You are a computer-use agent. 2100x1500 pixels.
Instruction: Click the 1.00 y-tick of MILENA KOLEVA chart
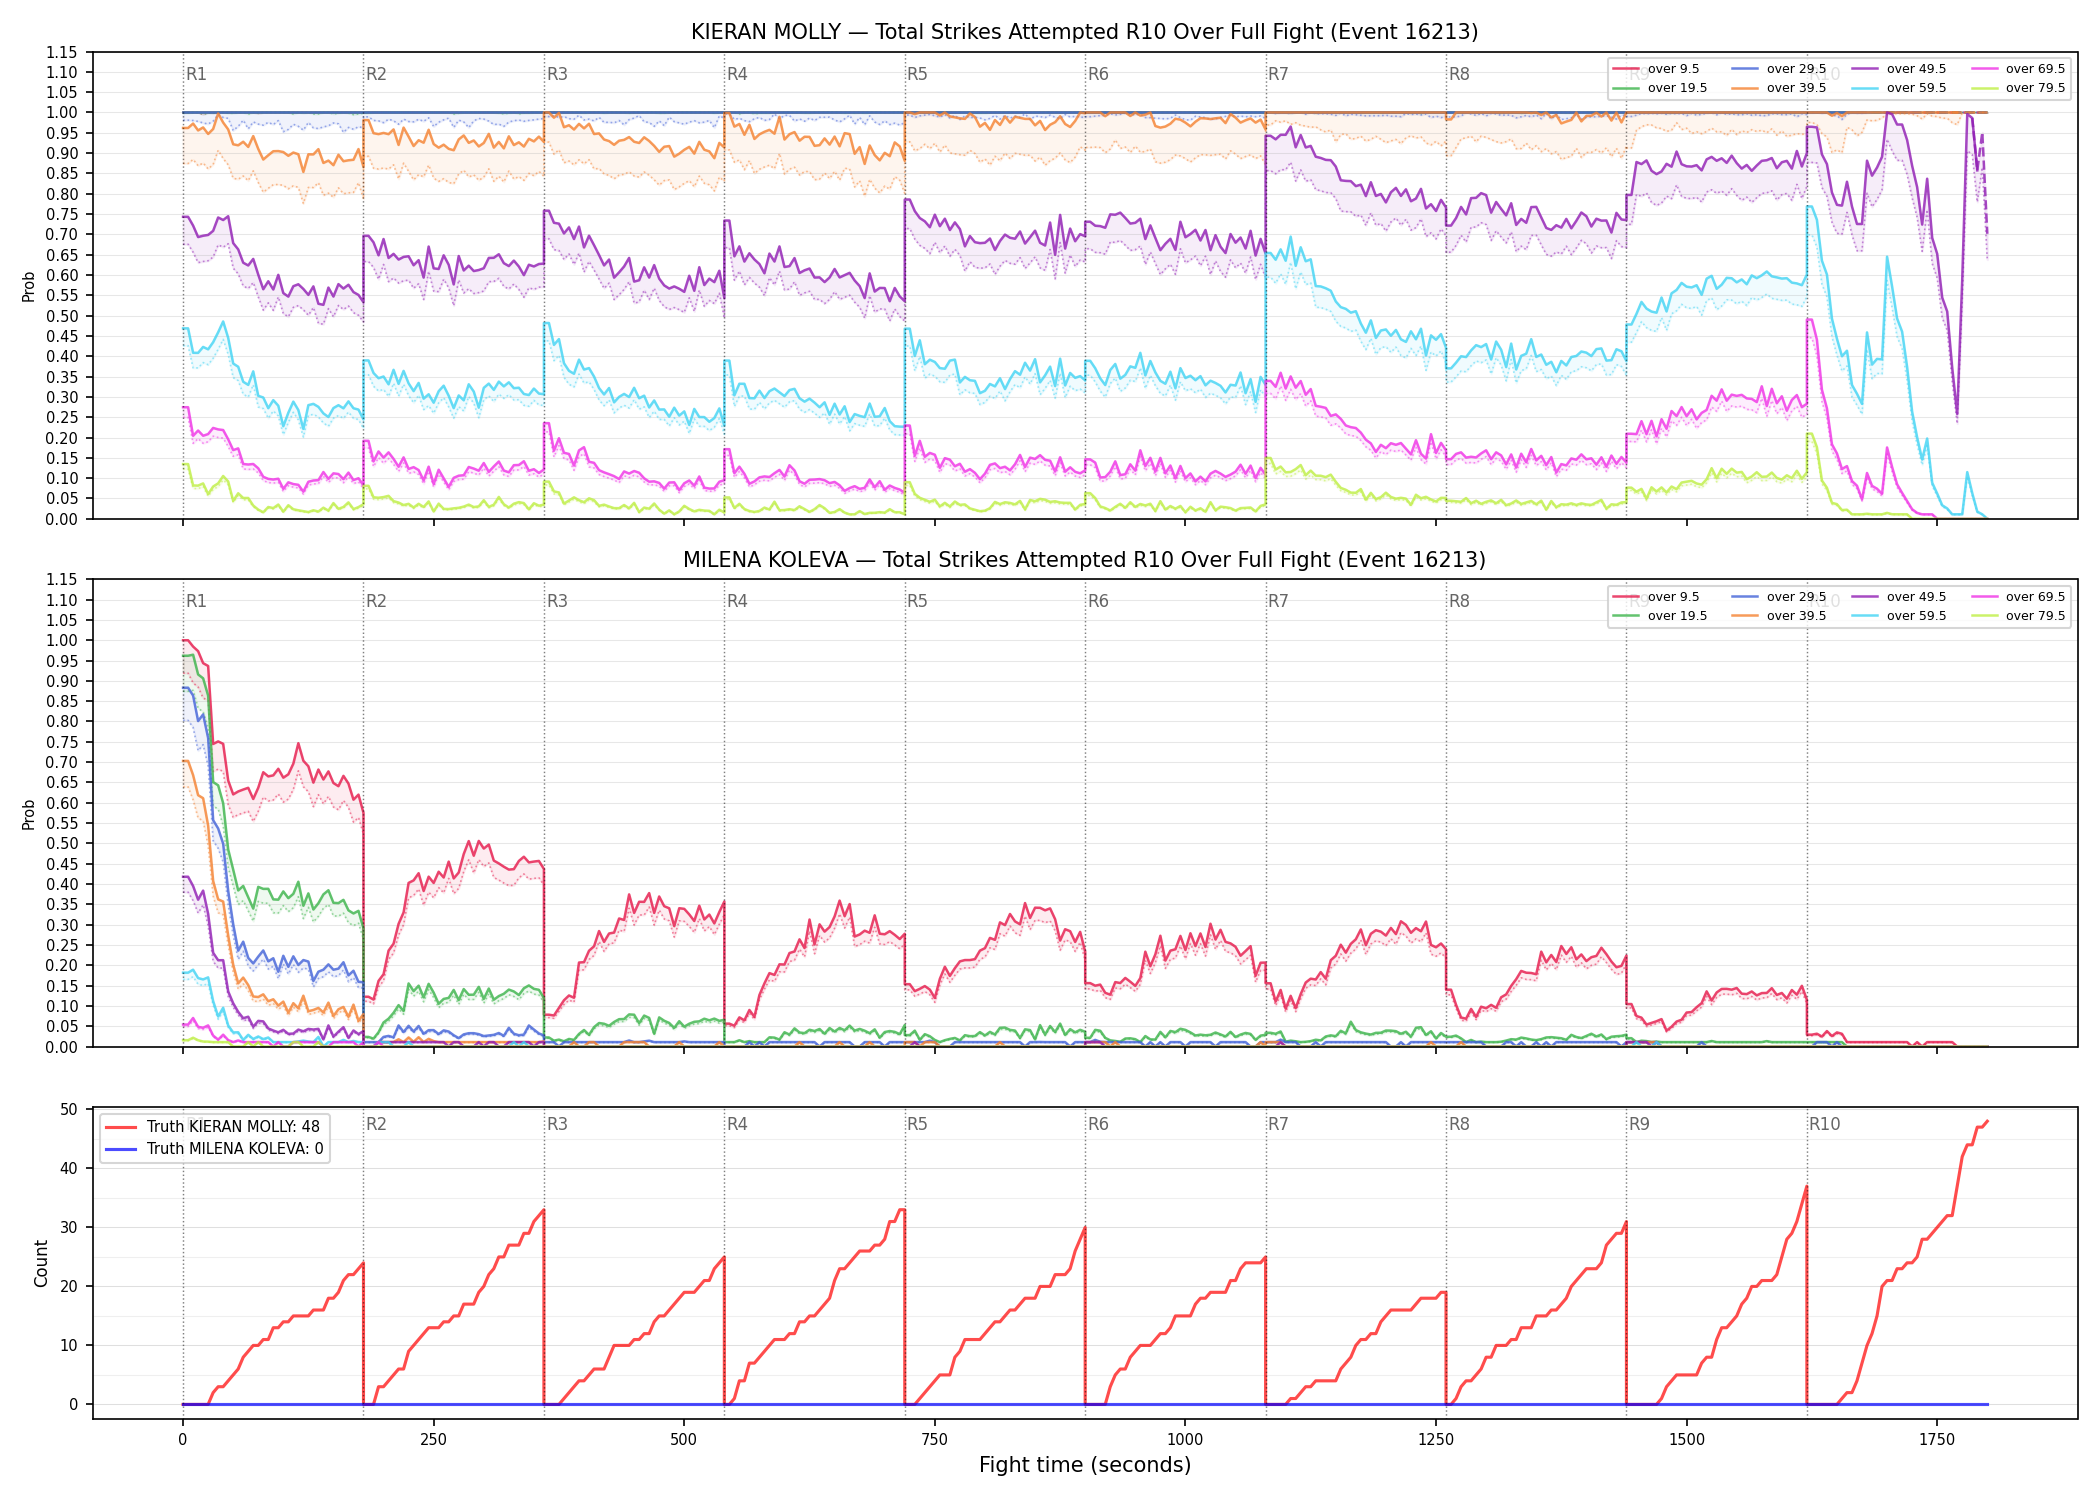[x=62, y=641]
